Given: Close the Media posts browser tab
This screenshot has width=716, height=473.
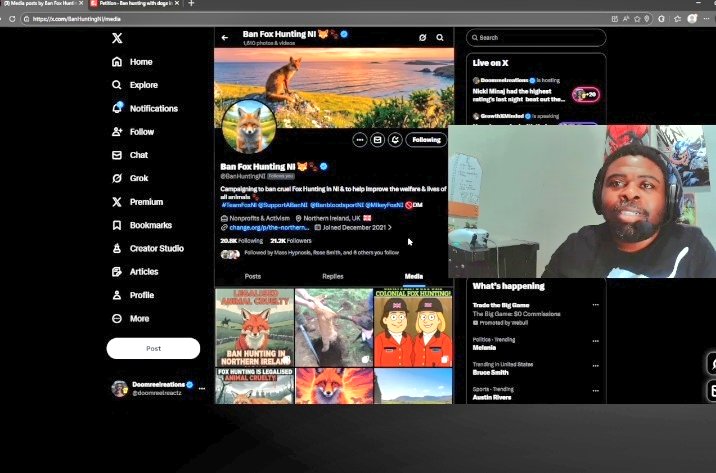Looking at the screenshot, I should coord(81,3).
